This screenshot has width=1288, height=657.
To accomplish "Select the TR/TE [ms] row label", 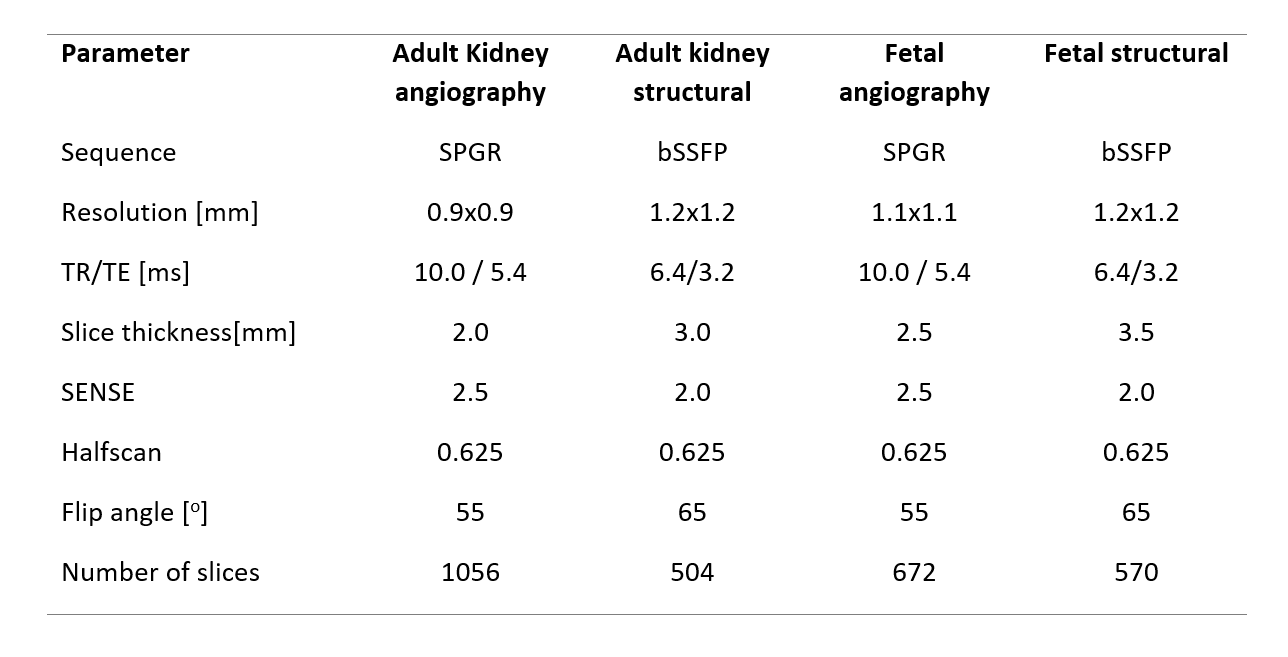I will coord(125,273).
